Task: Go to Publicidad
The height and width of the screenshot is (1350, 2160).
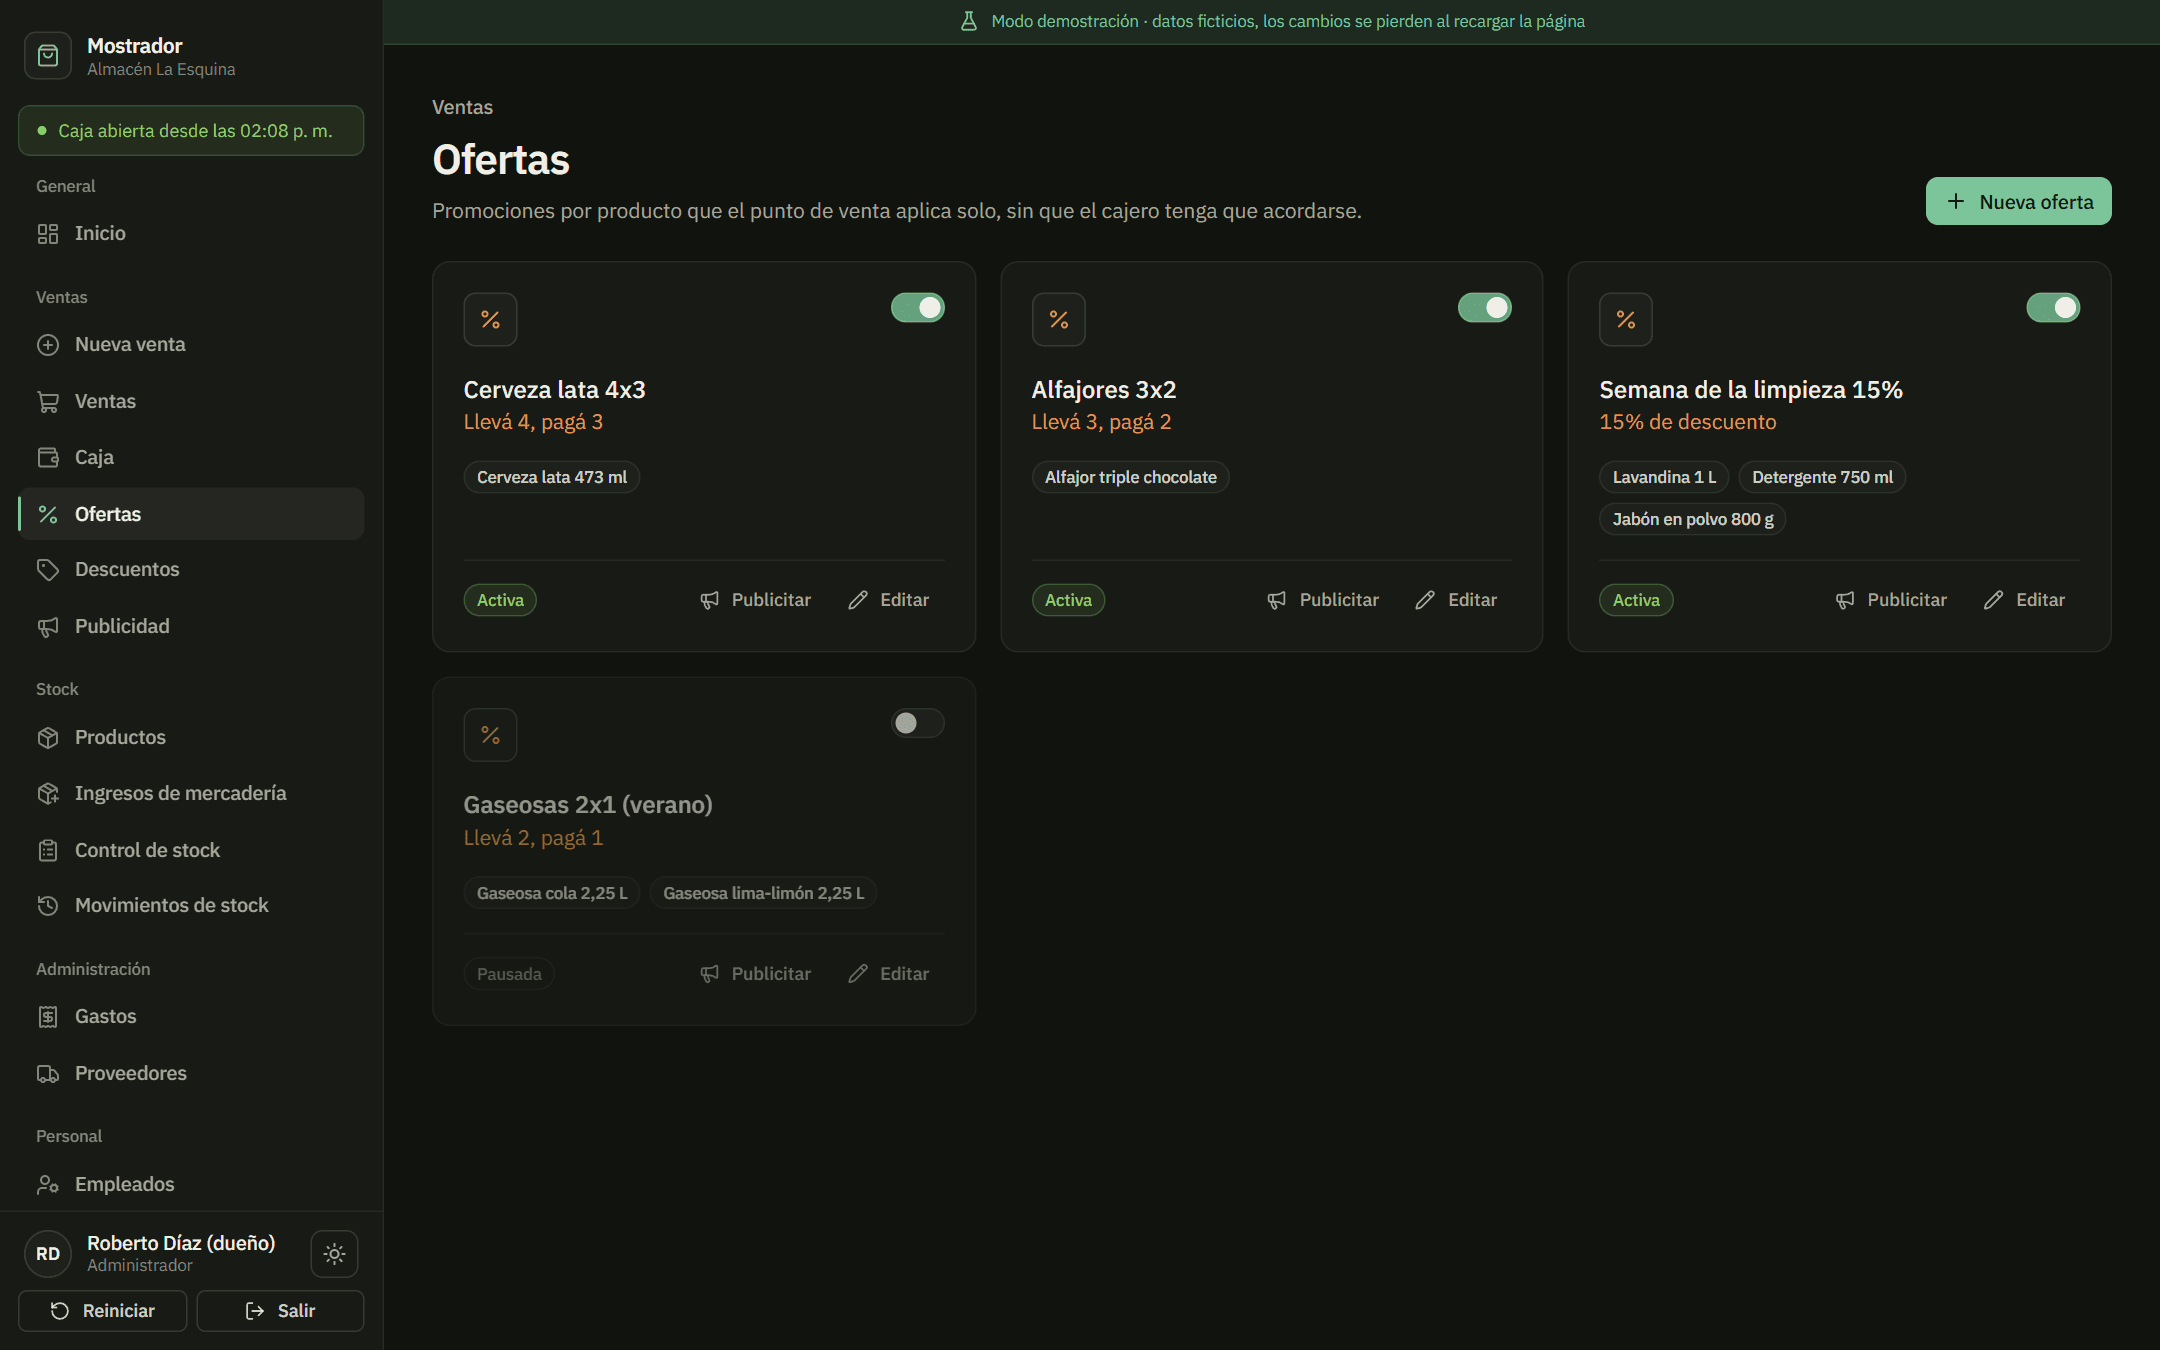Action: point(191,626)
